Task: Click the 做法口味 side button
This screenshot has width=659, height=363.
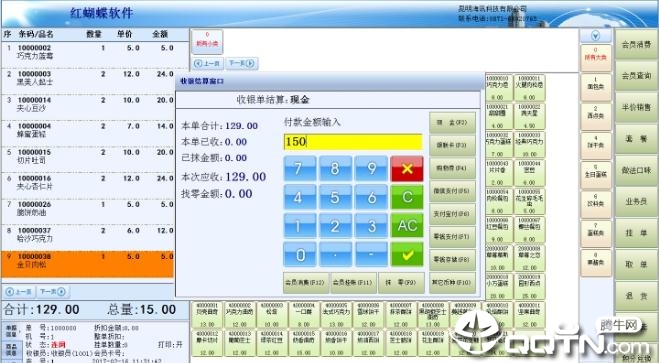Action: (x=636, y=170)
